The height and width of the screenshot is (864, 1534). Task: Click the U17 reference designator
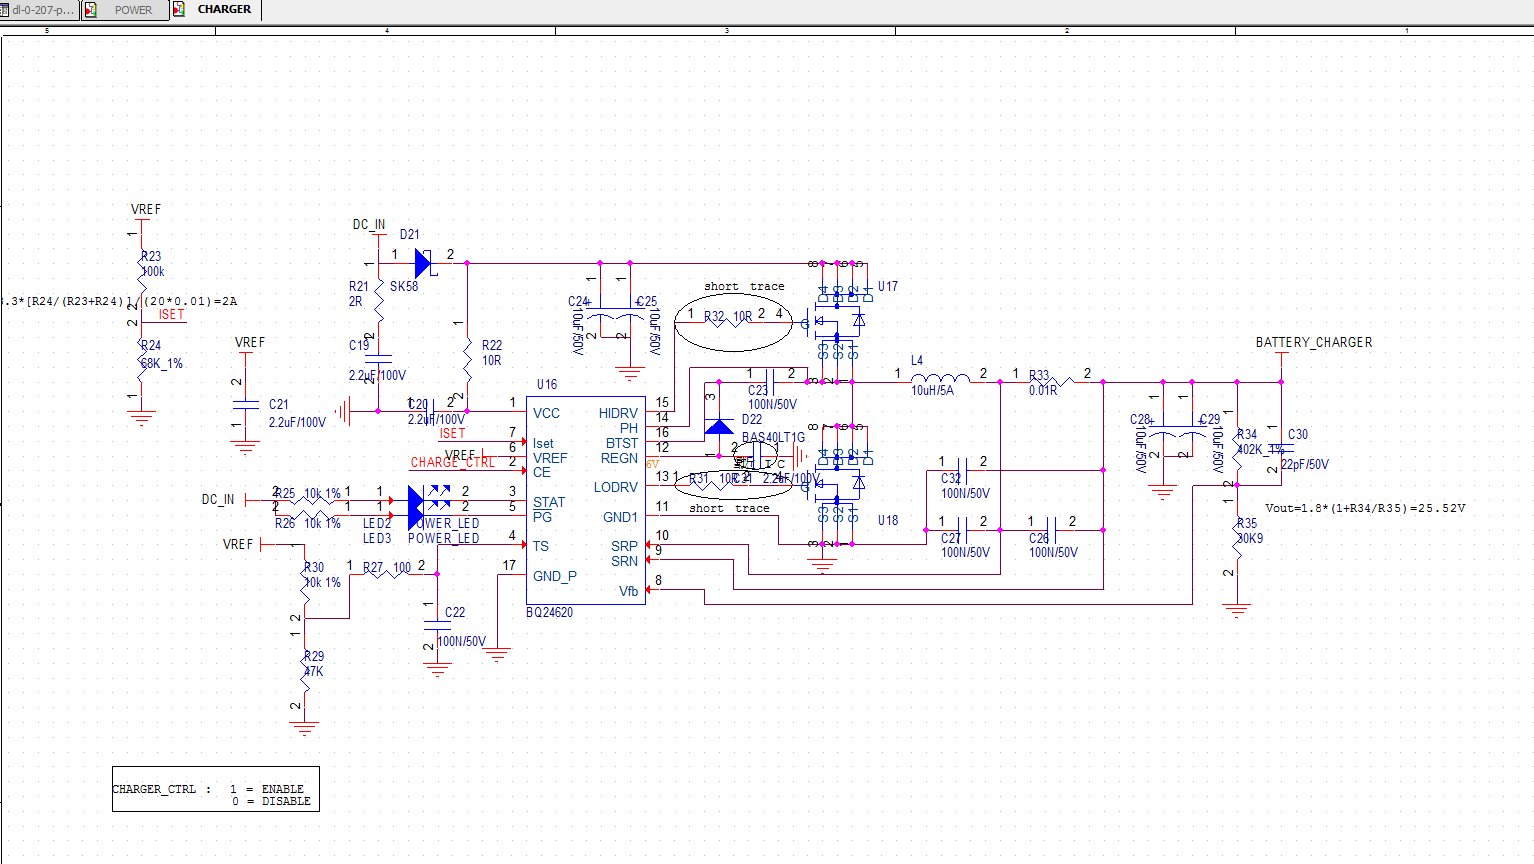[888, 286]
